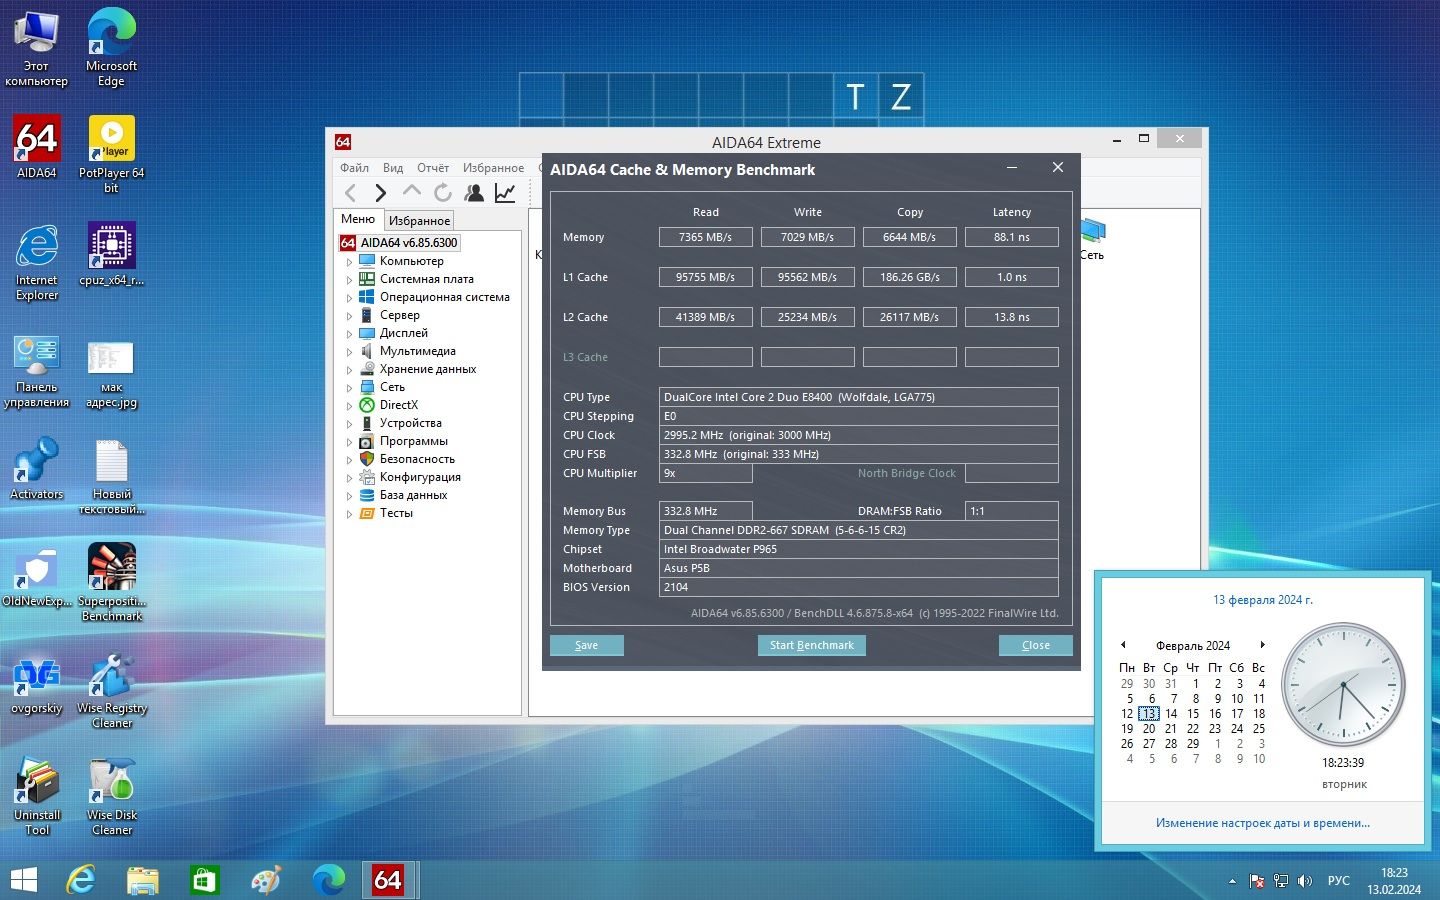The image size is (1440, 900).
Task: Open the Файл menu
Action: (x=354, y=168)
